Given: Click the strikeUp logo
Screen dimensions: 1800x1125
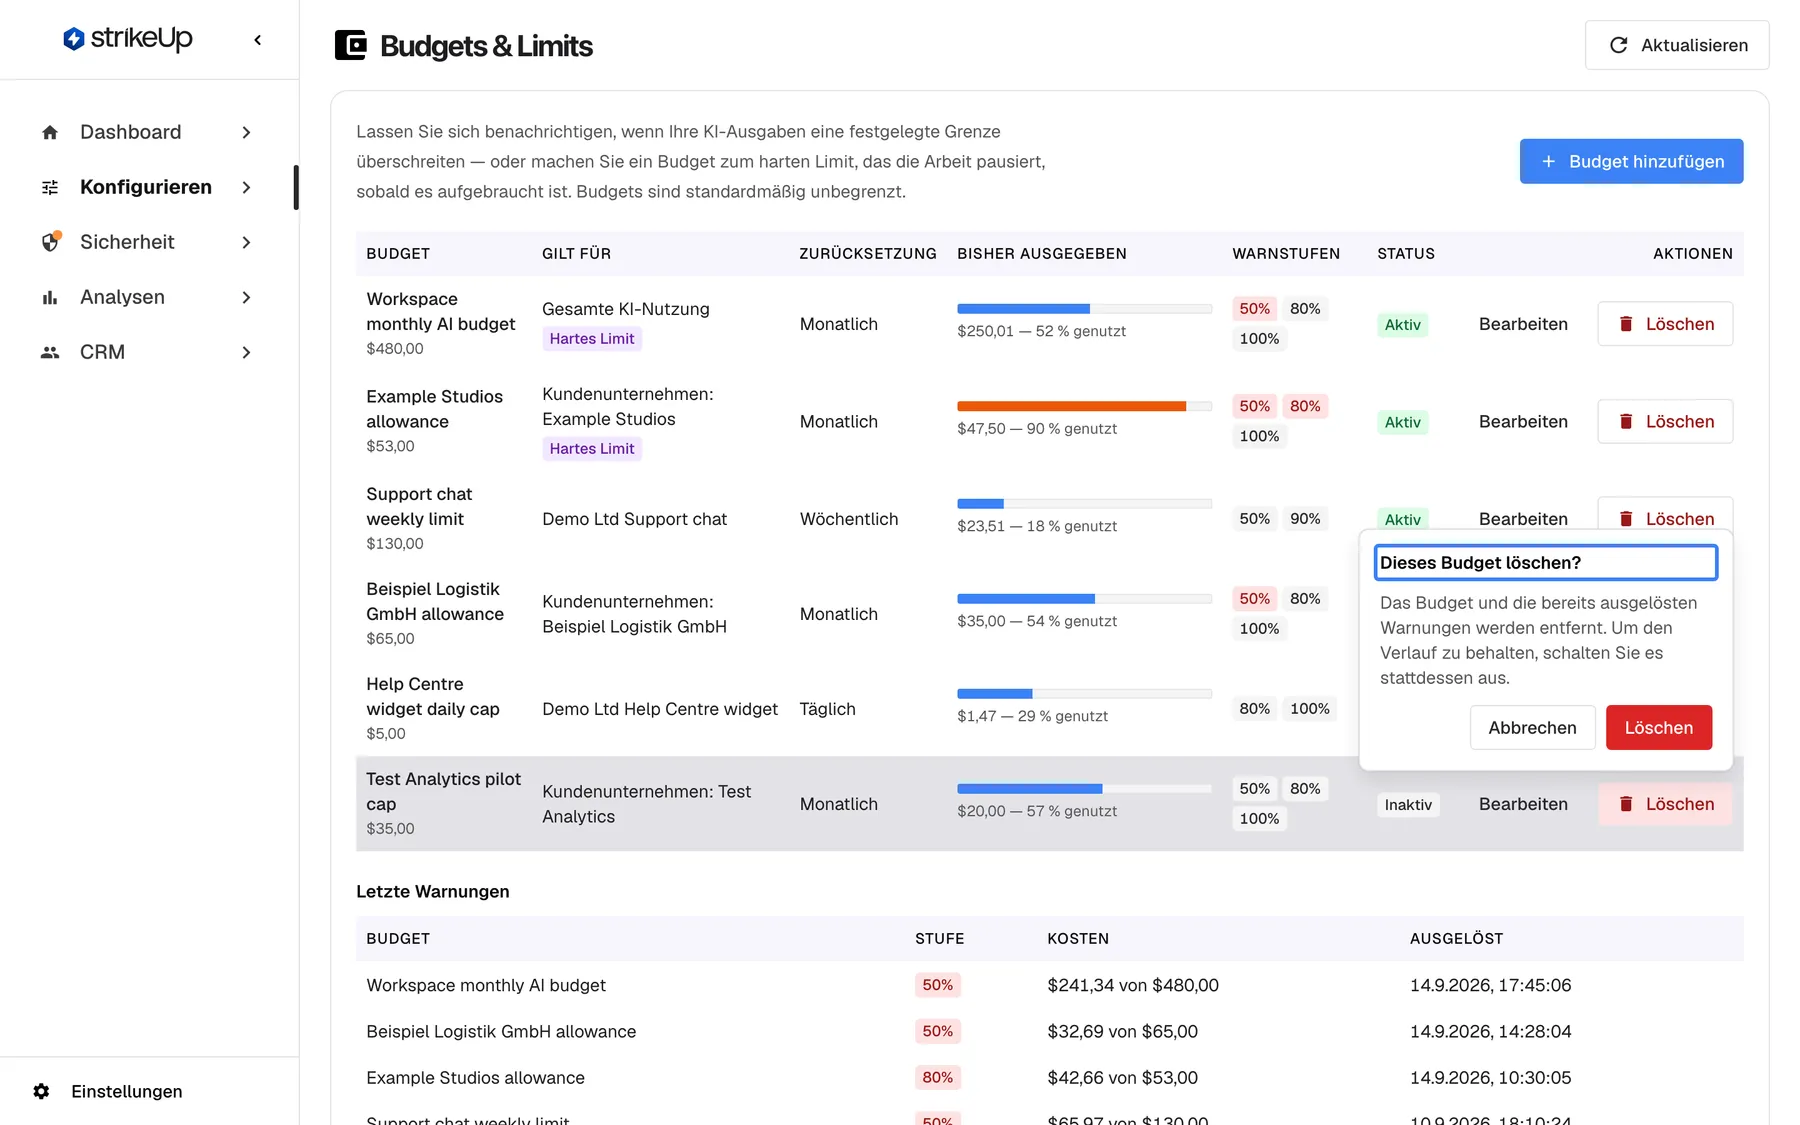Looking at the screenshot, I should point(128,39).
